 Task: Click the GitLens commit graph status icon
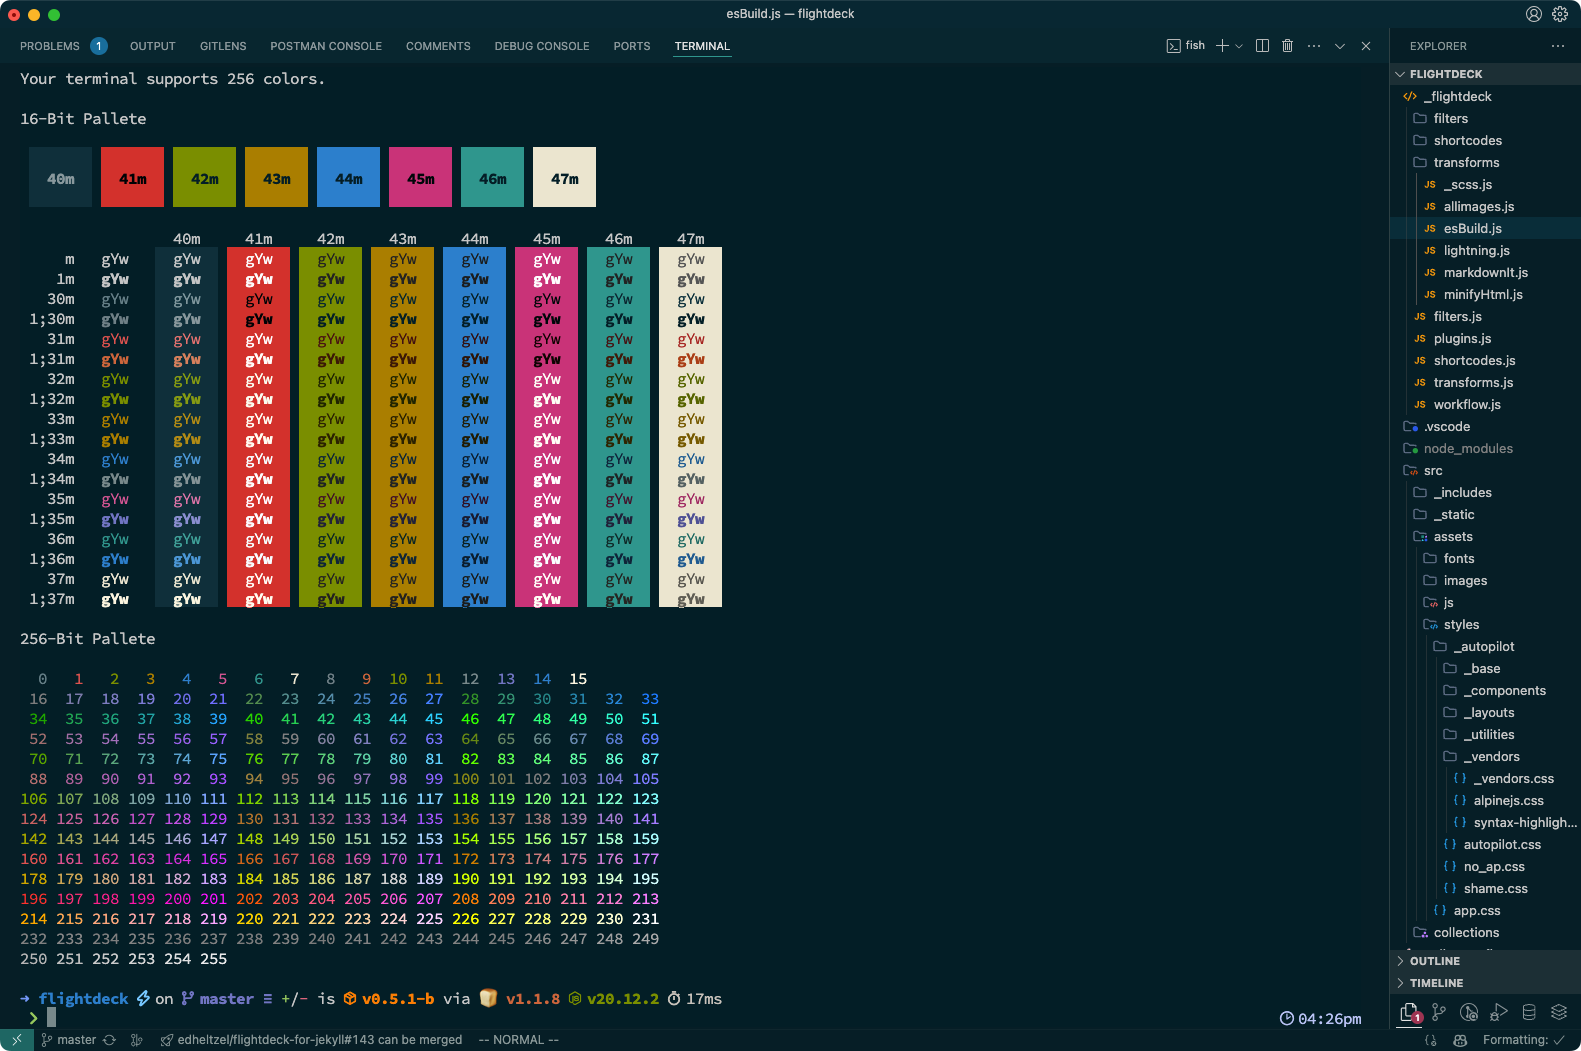point(136,1040)
